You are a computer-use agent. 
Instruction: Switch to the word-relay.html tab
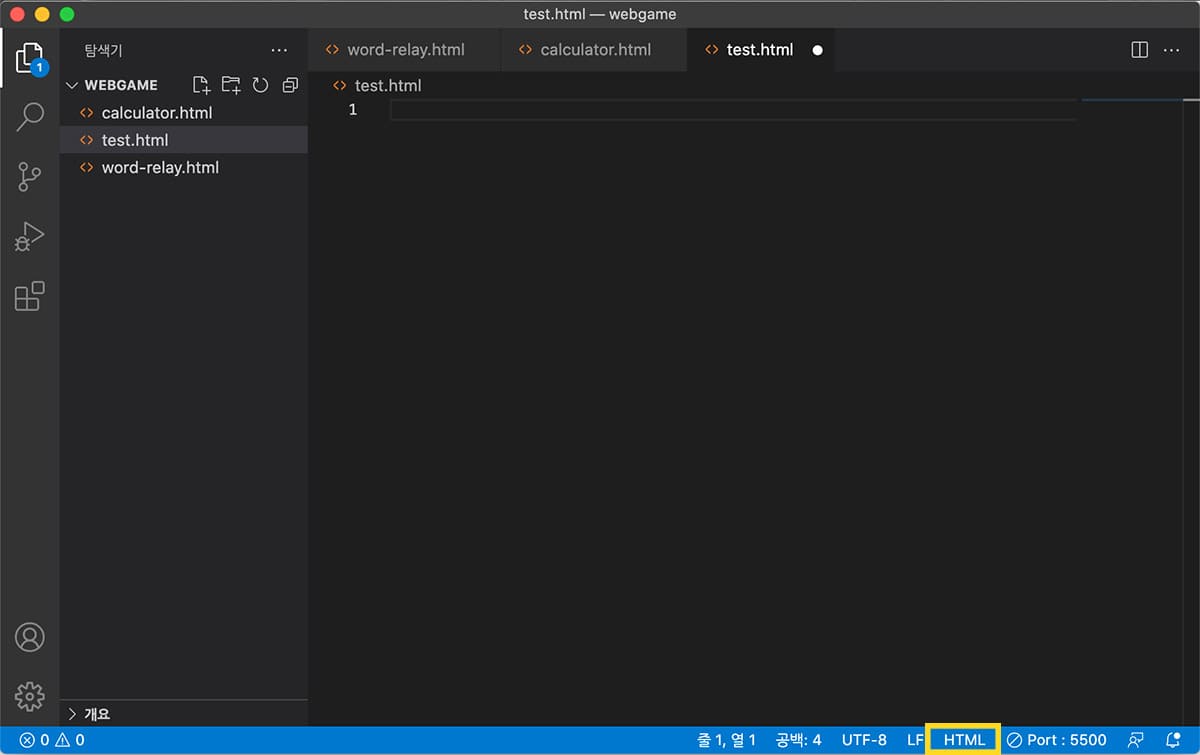(x=404, y=49)
